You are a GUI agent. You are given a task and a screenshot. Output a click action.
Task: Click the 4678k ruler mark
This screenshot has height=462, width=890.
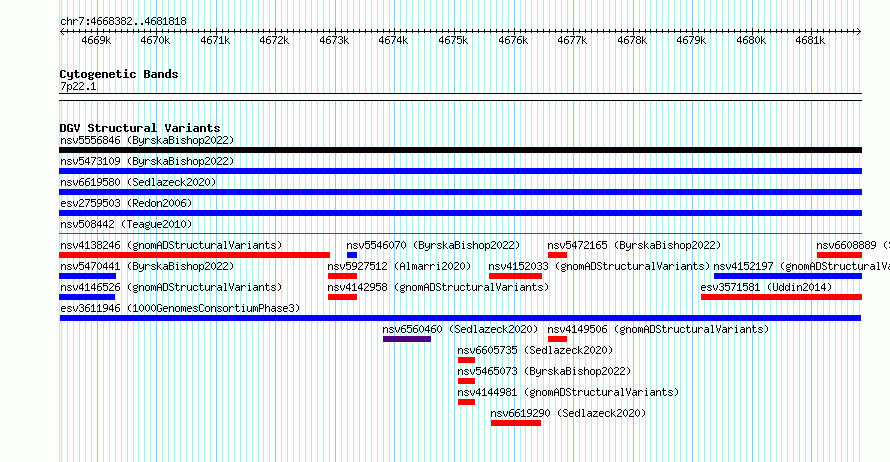[632, 40]
